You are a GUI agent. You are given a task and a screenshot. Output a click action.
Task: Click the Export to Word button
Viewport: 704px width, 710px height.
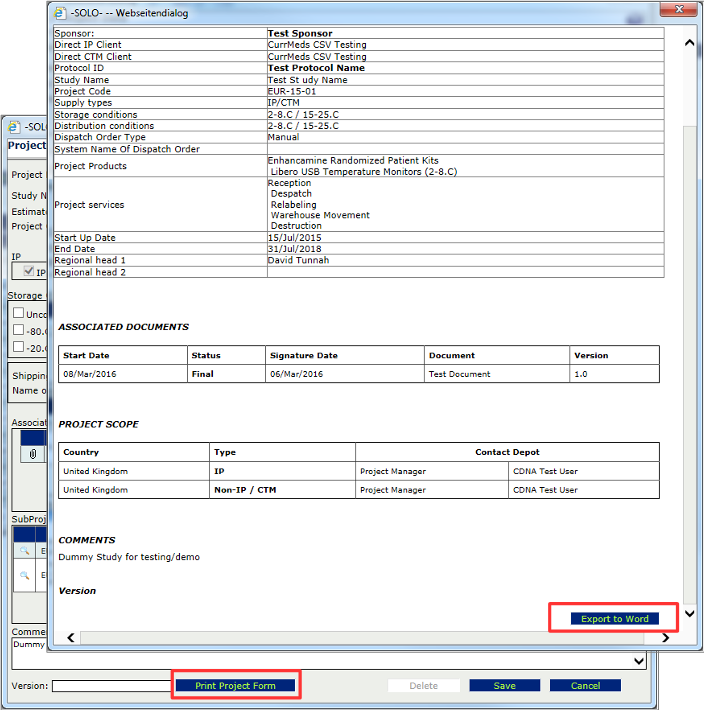pyautogui.click(x=614, y=619)
